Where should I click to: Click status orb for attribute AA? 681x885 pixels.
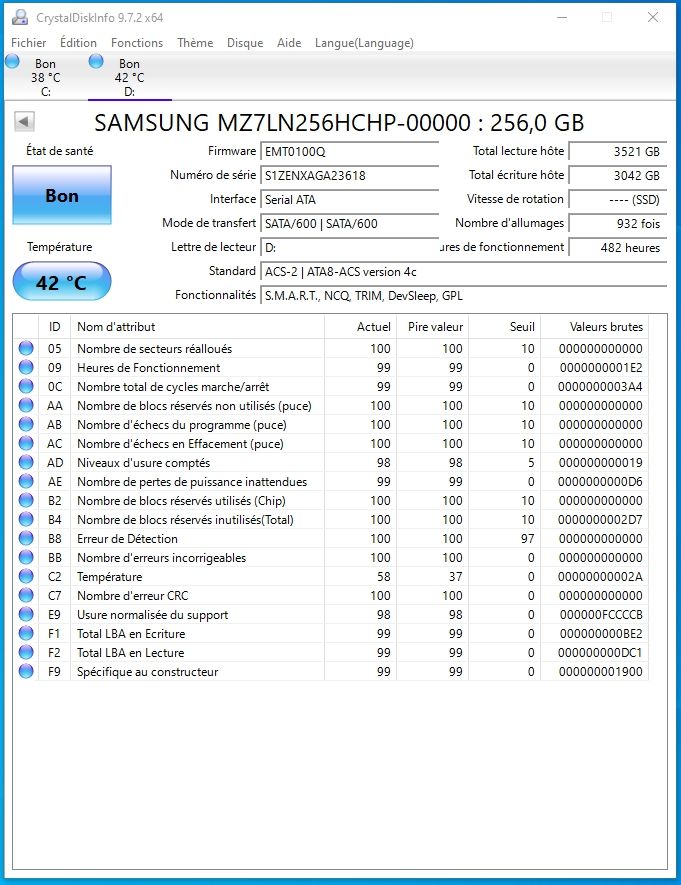coord(26,405)
